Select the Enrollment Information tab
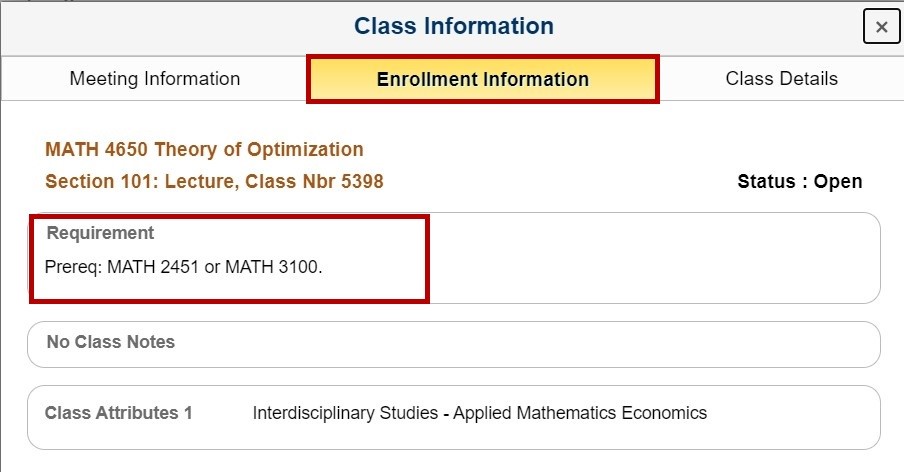Image resolution: width=904 pixels, height=472 pixels. [482, 80]
